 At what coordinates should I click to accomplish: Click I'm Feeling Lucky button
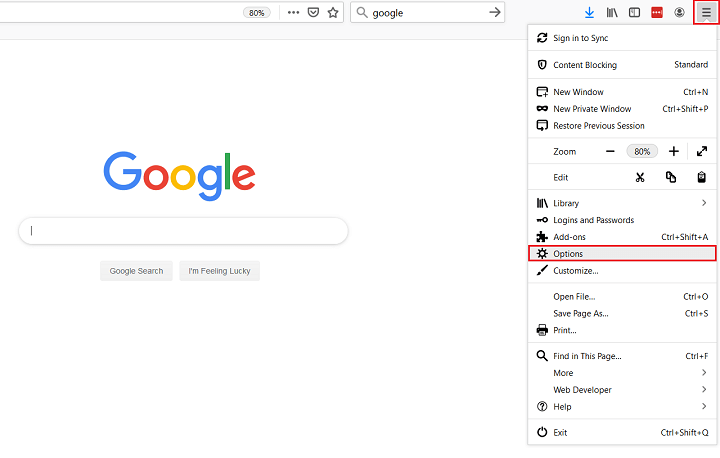click(x=219, y=271)
